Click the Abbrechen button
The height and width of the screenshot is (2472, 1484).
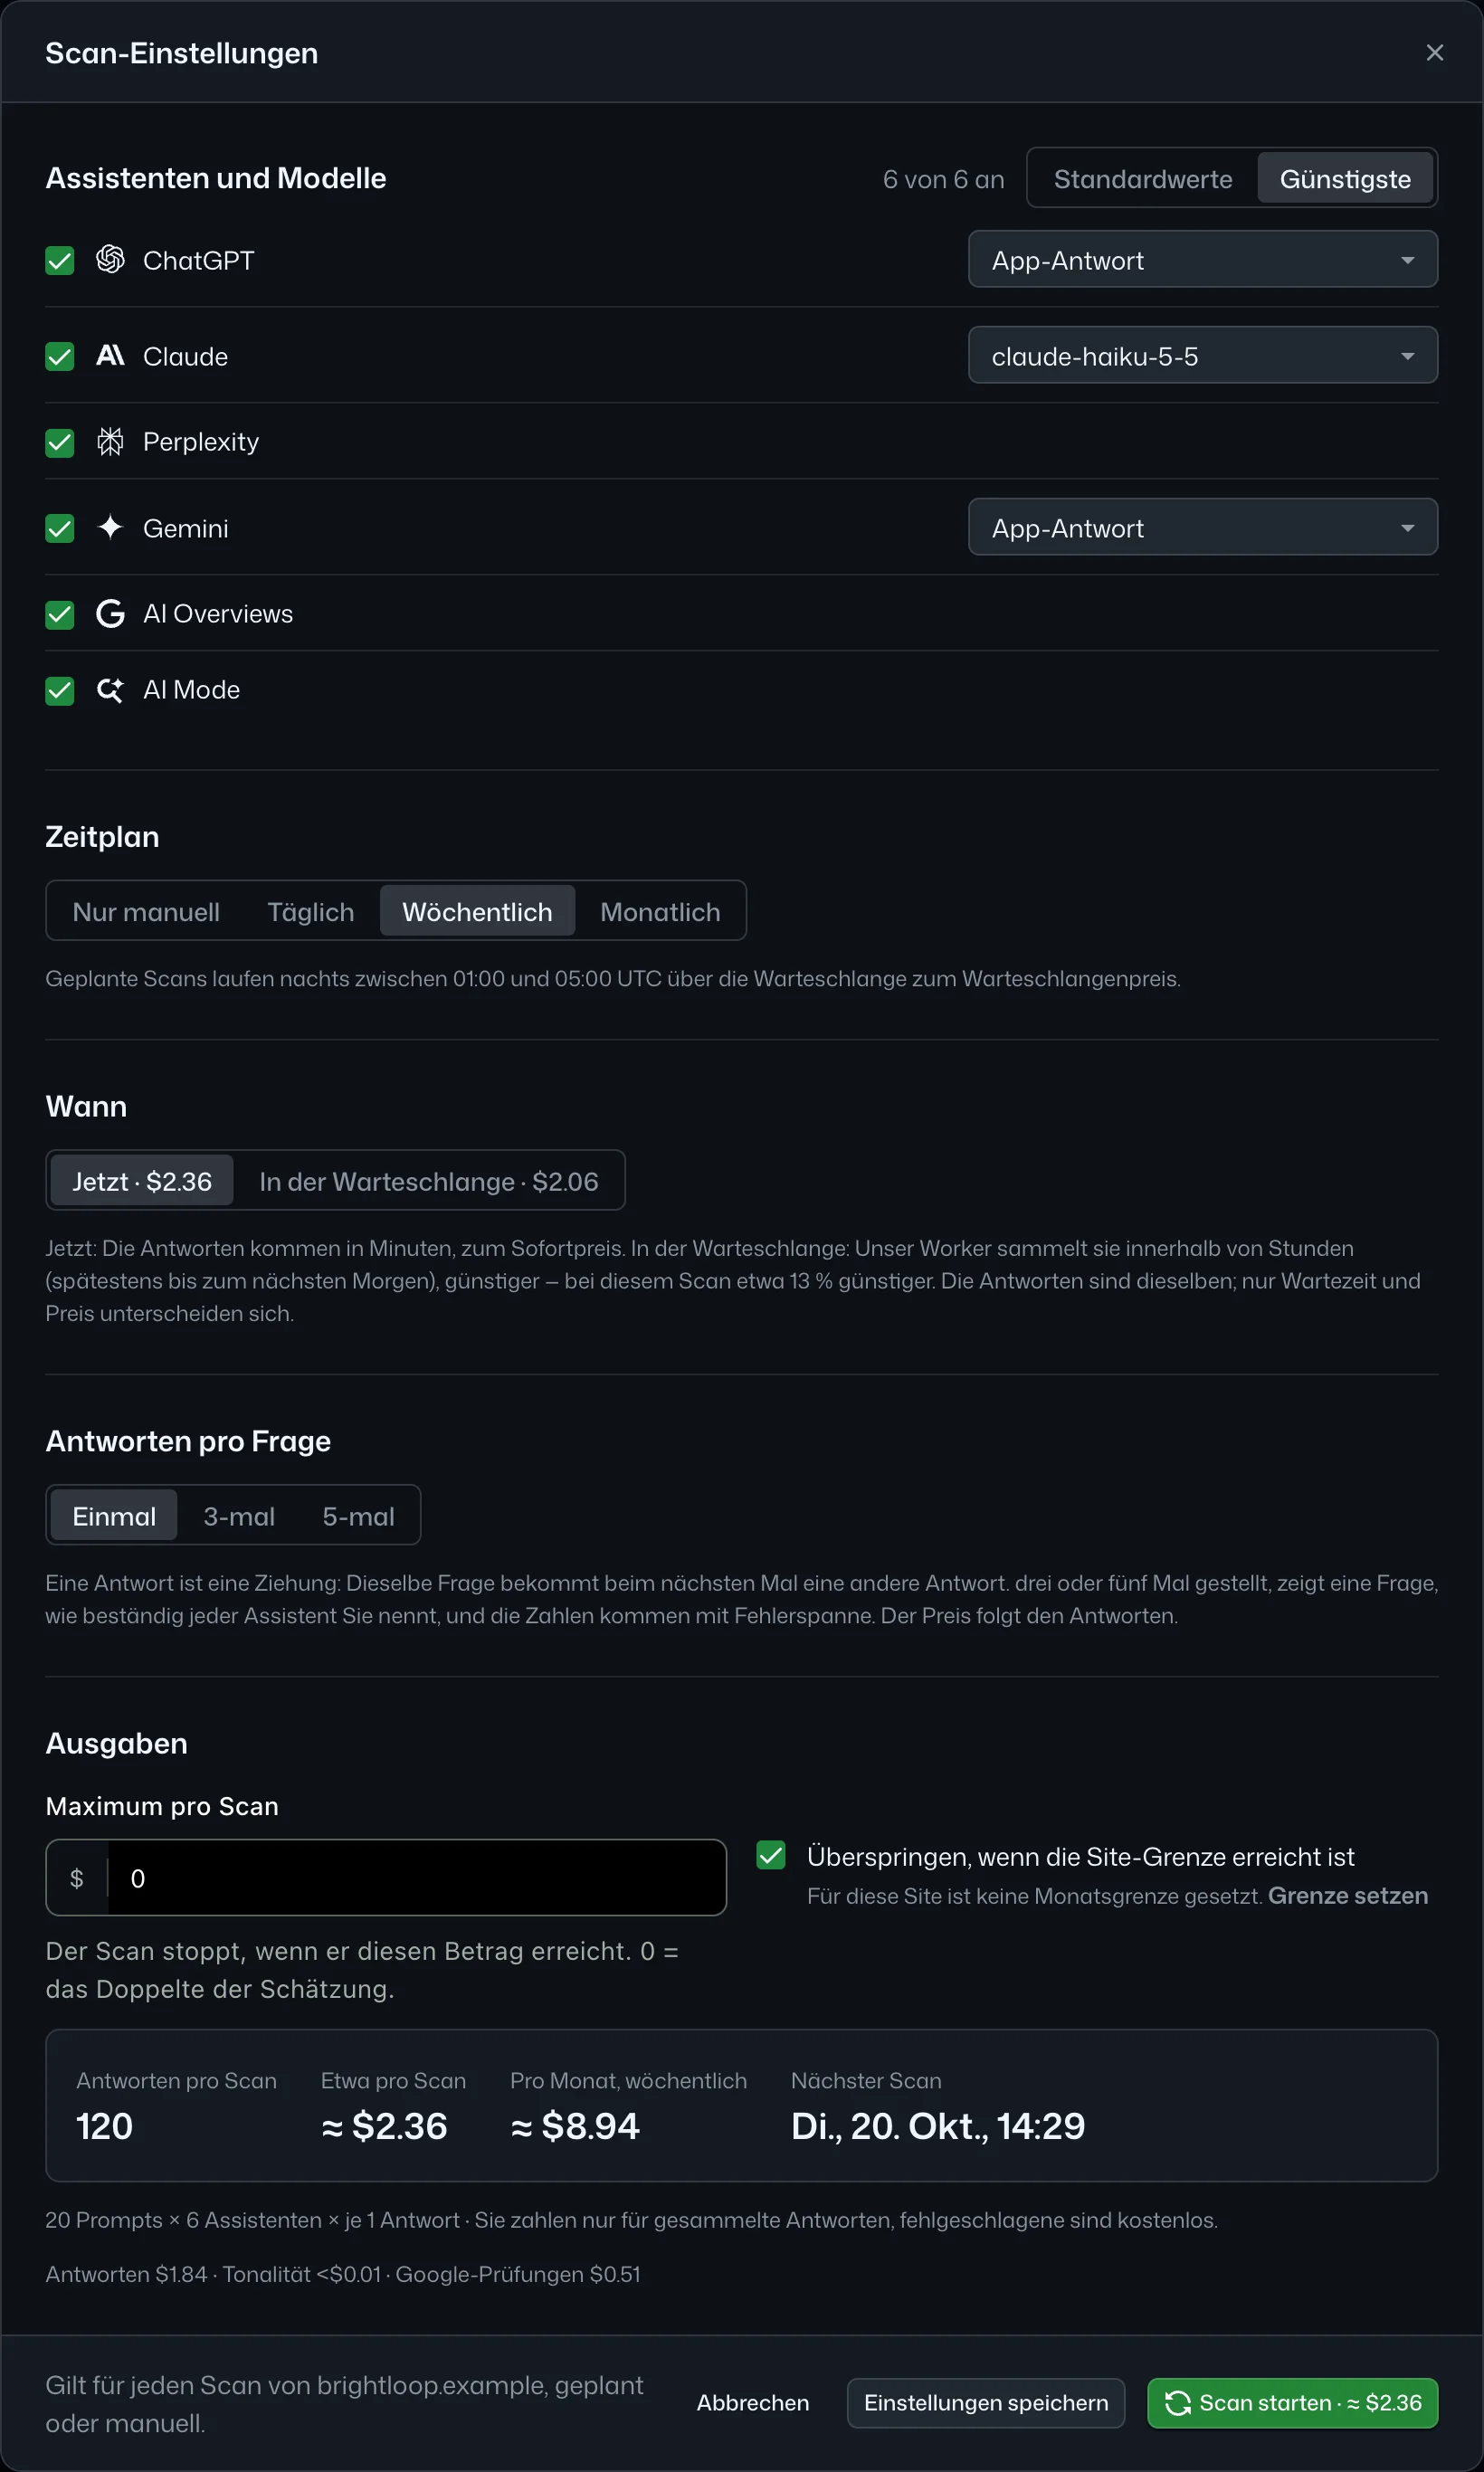(x=753, y=2403)
